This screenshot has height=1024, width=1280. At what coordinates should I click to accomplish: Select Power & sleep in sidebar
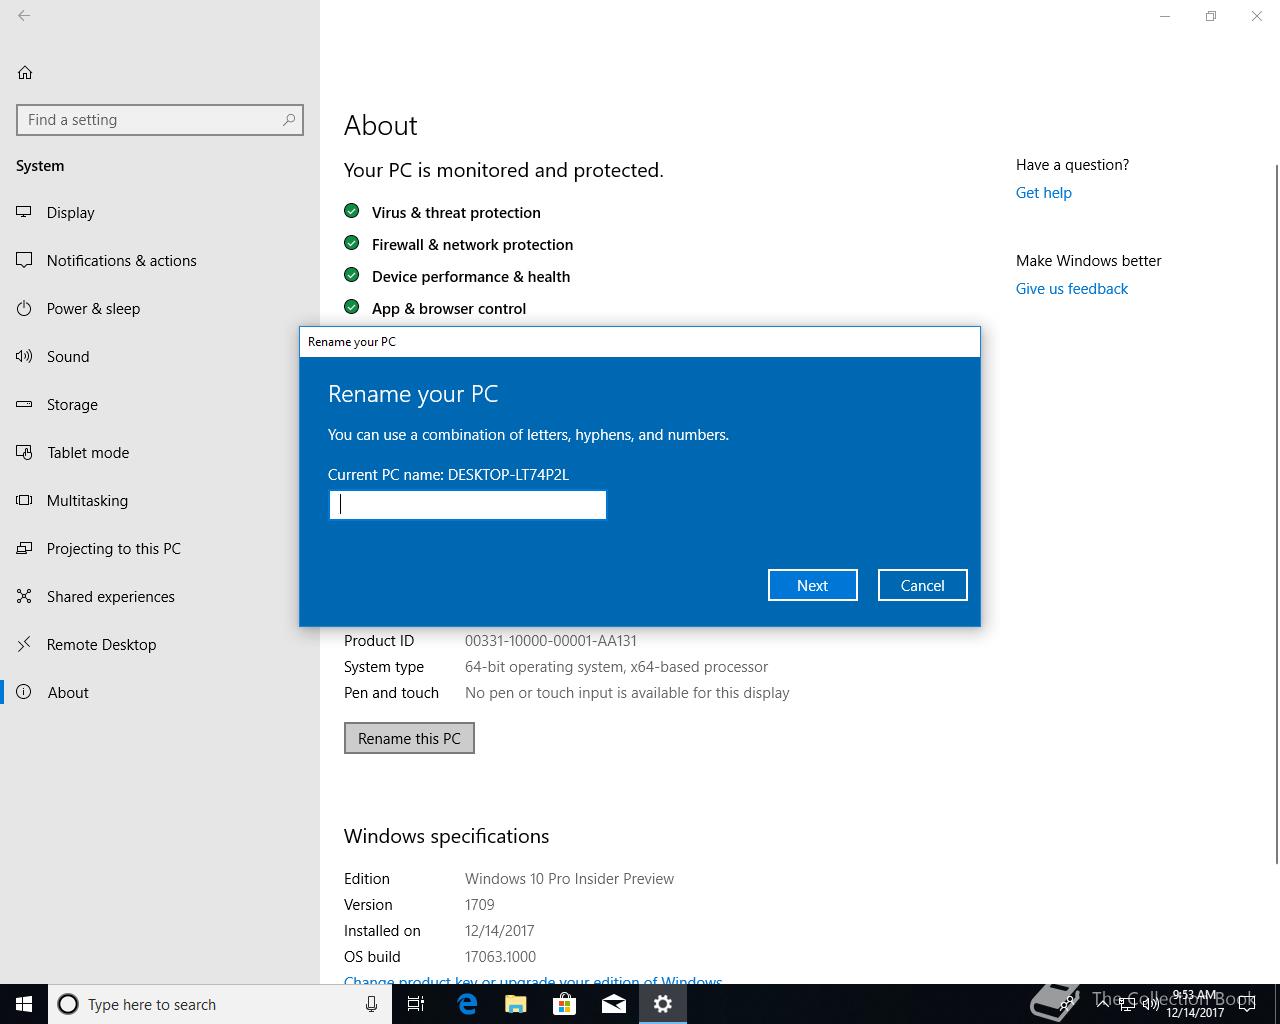click(160, 308)
